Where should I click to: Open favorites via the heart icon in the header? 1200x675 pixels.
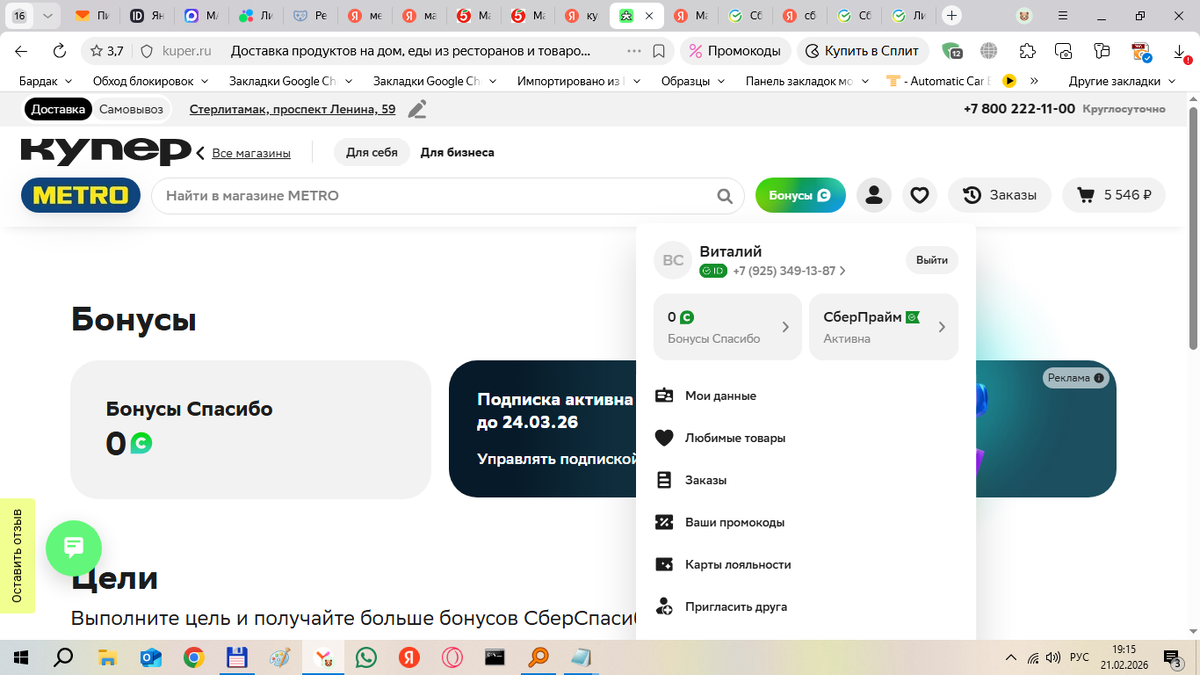[x=919, y=195]
